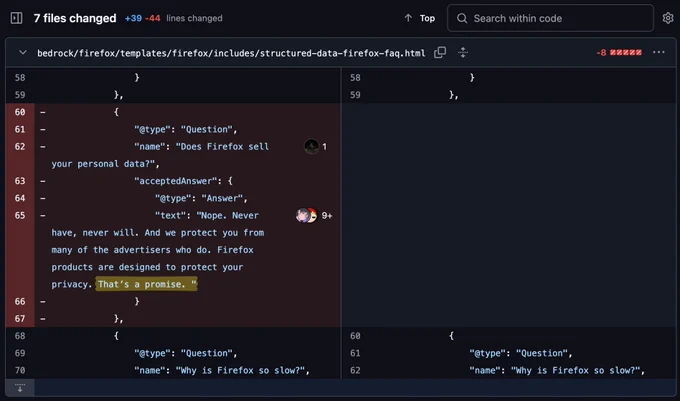Expand hidden lines below line 70
The image size is (680, 401).
tap(20, 388)
